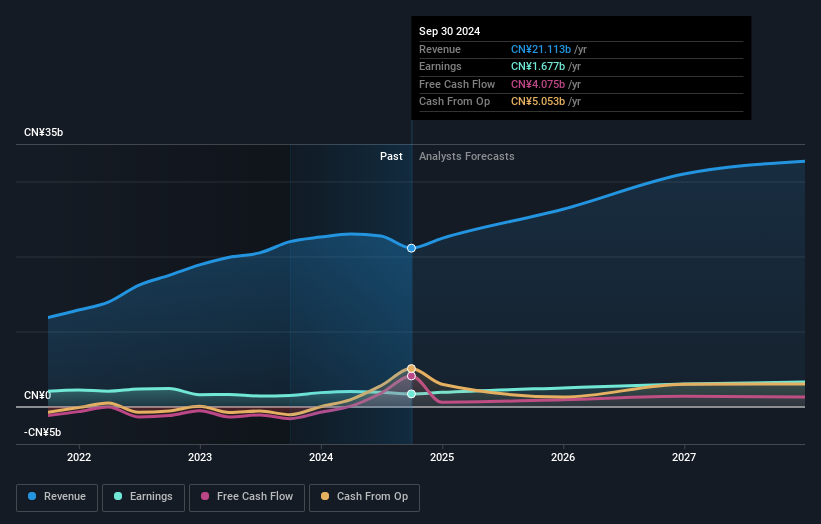Toggle the Earnings legend button
The image size is (821, 524).
tap(143, 497)
